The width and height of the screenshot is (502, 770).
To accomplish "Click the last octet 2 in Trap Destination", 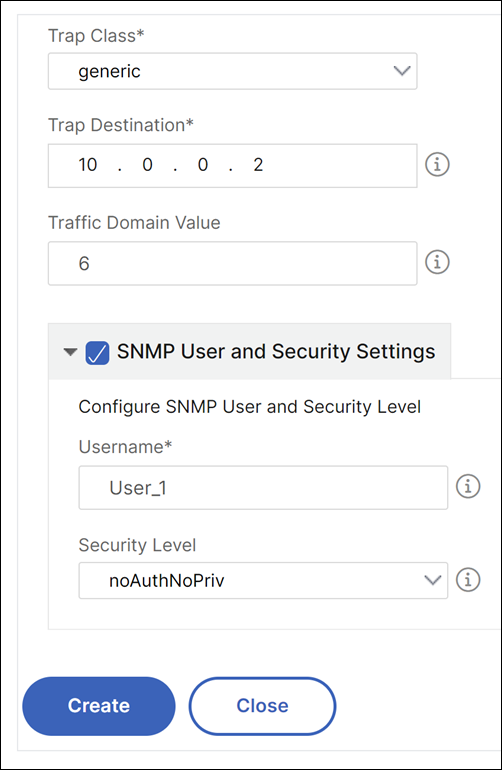I will 258,165.
